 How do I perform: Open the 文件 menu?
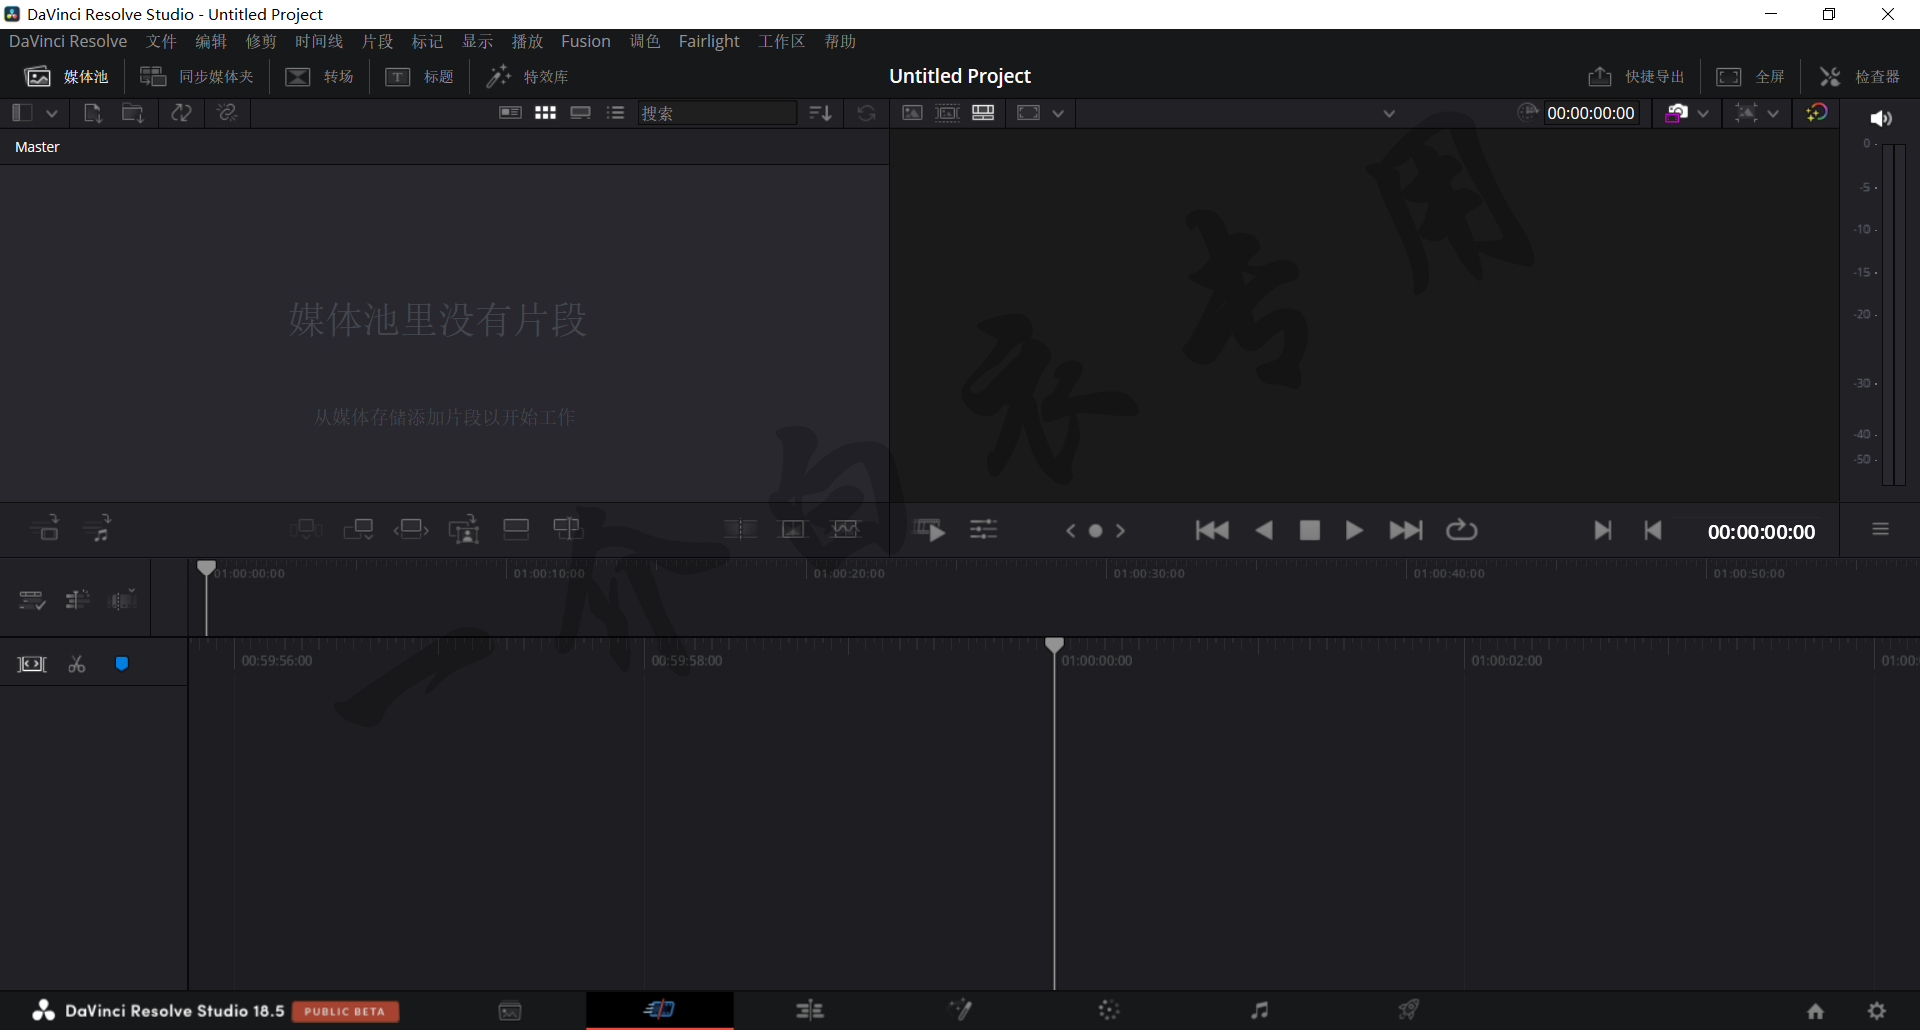(x=161, y=41)
